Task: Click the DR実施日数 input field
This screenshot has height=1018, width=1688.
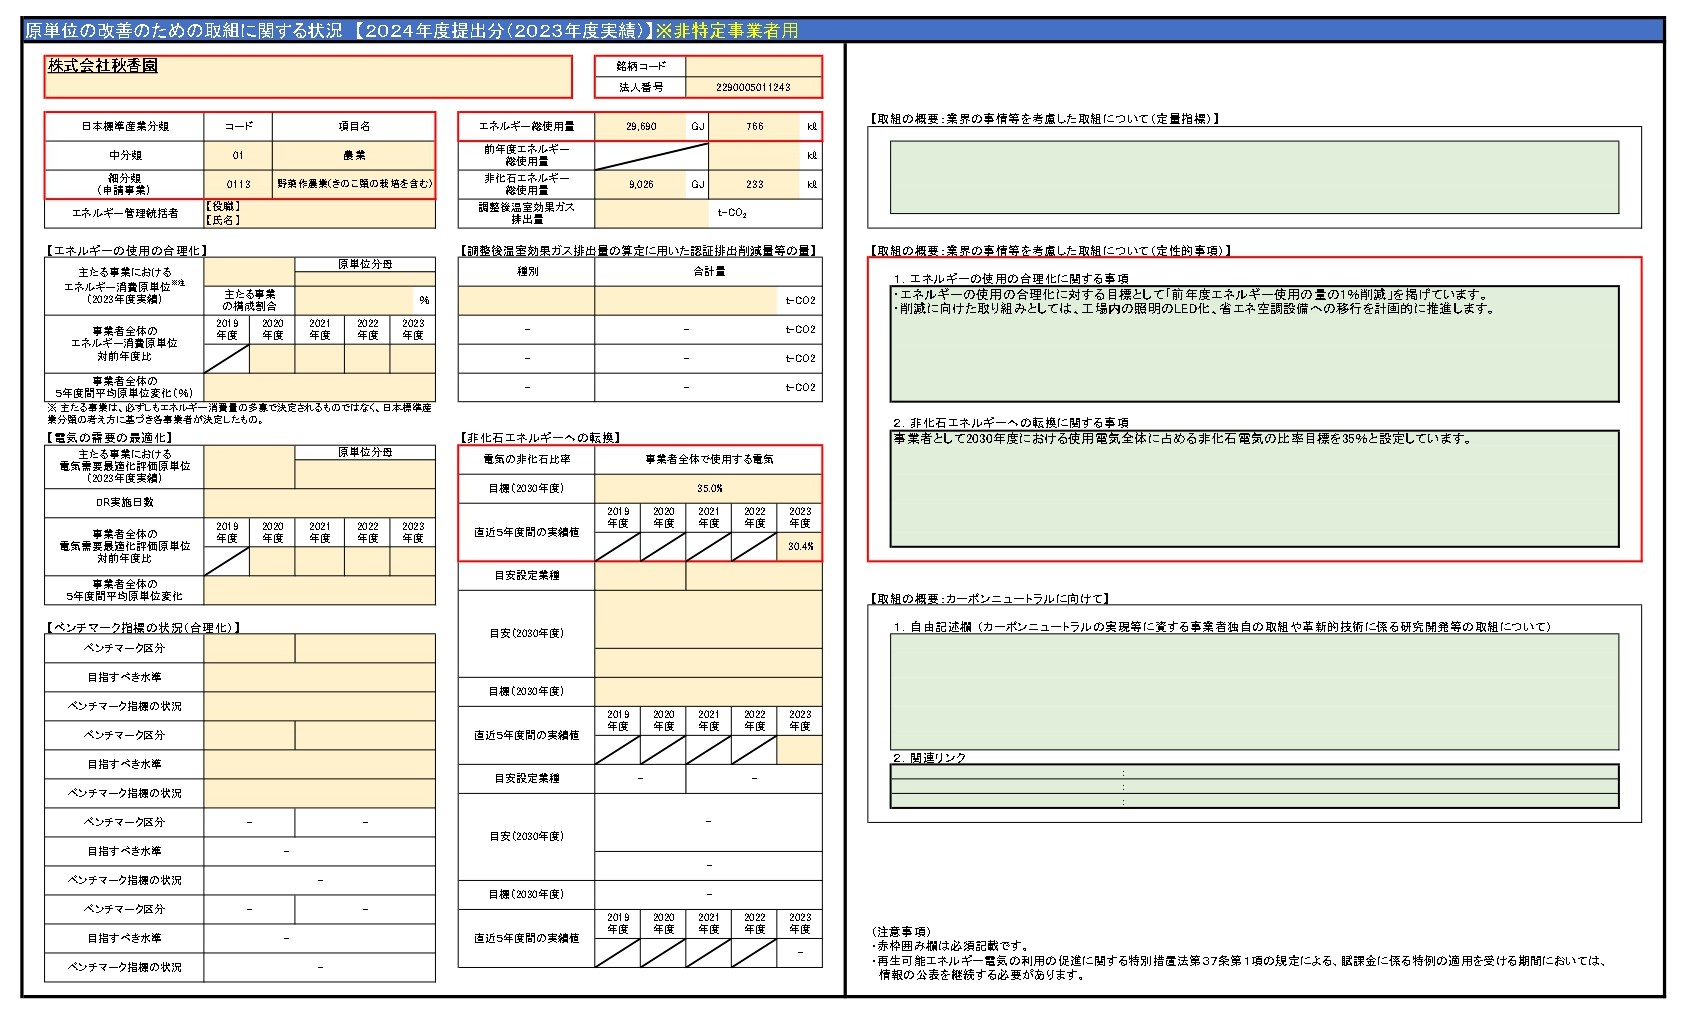Action: click(320, 502)
